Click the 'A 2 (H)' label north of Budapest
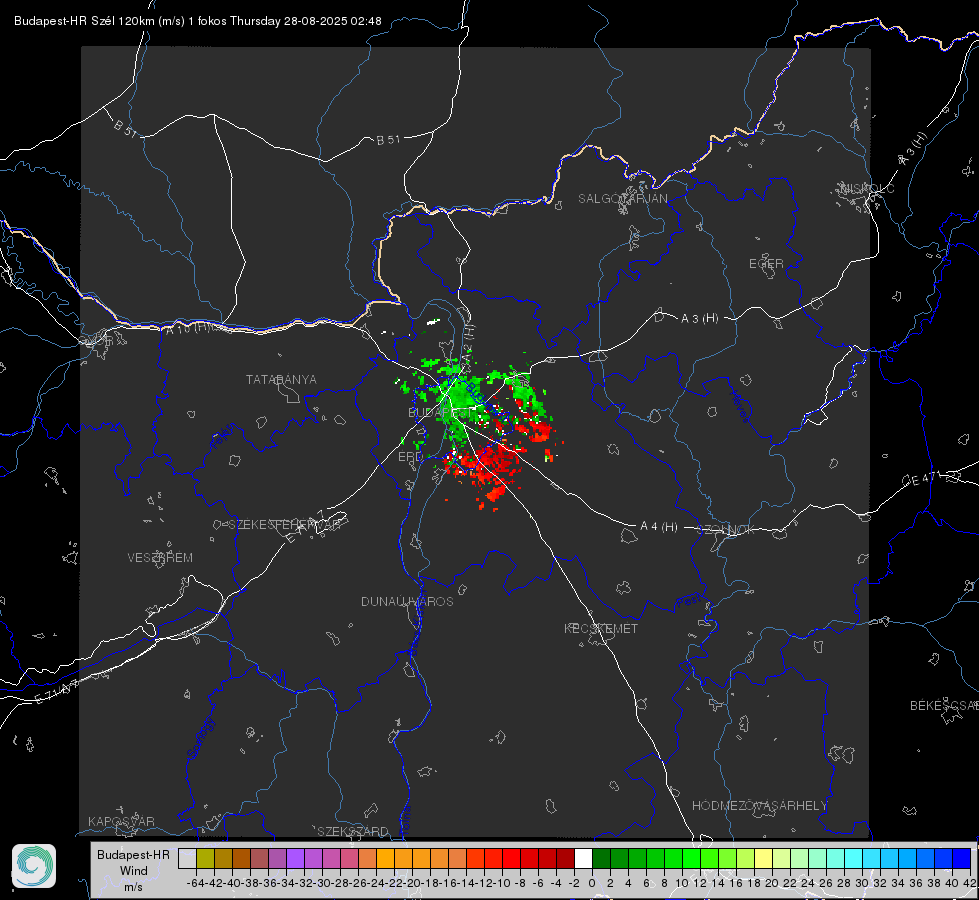This screenshot has width=979, height=900. pos(468,341)
